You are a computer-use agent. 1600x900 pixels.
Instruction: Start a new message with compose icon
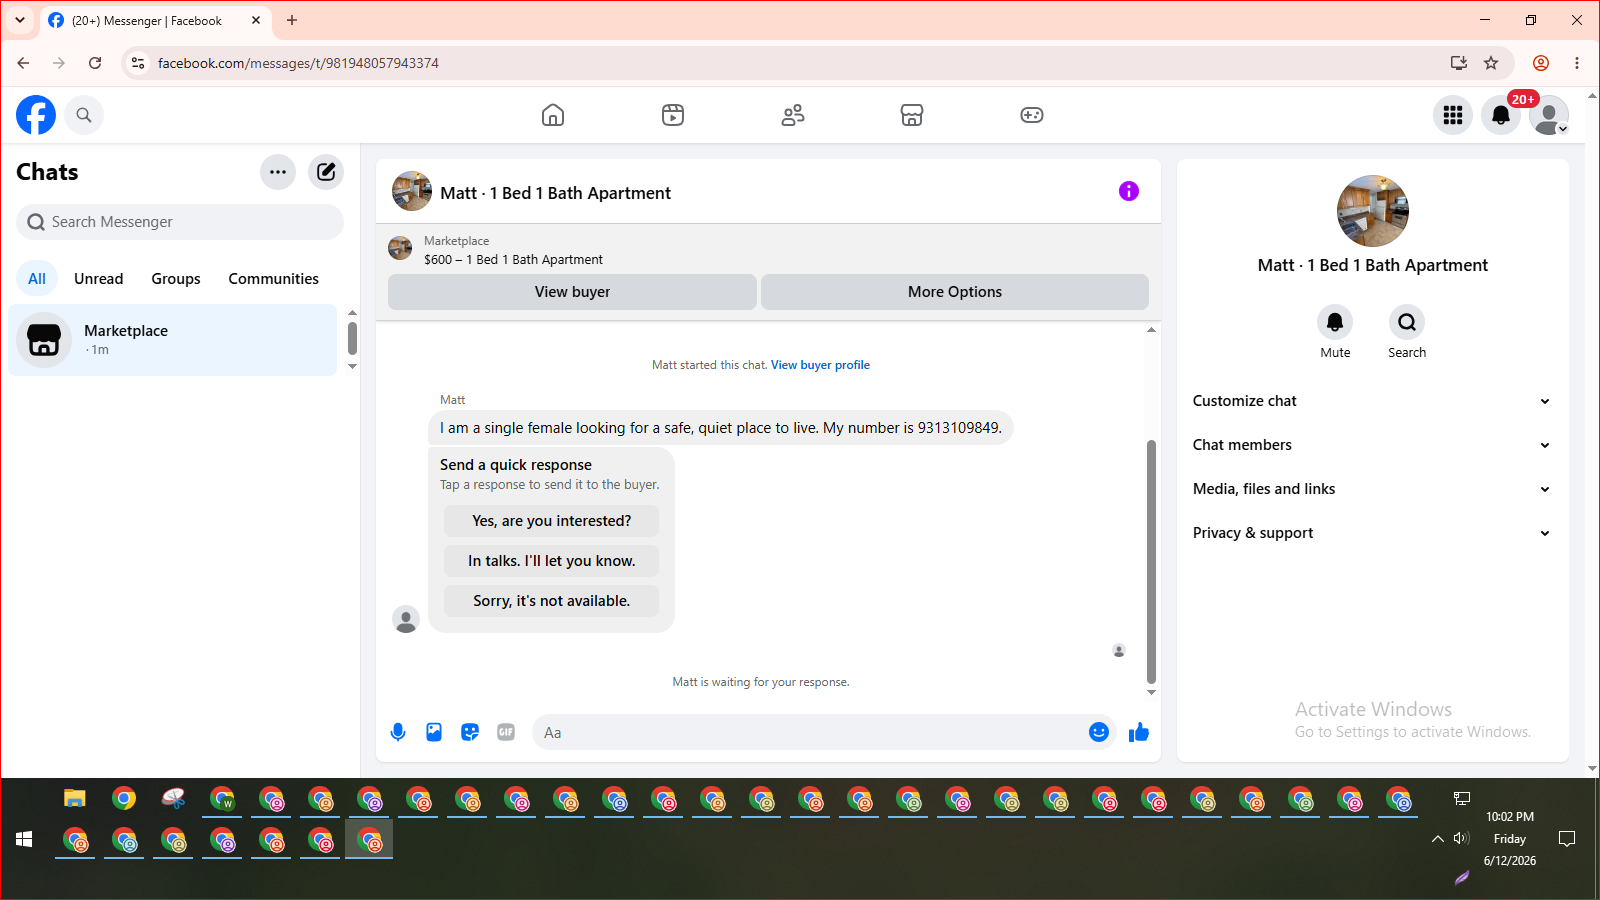[x=326, y=172]
